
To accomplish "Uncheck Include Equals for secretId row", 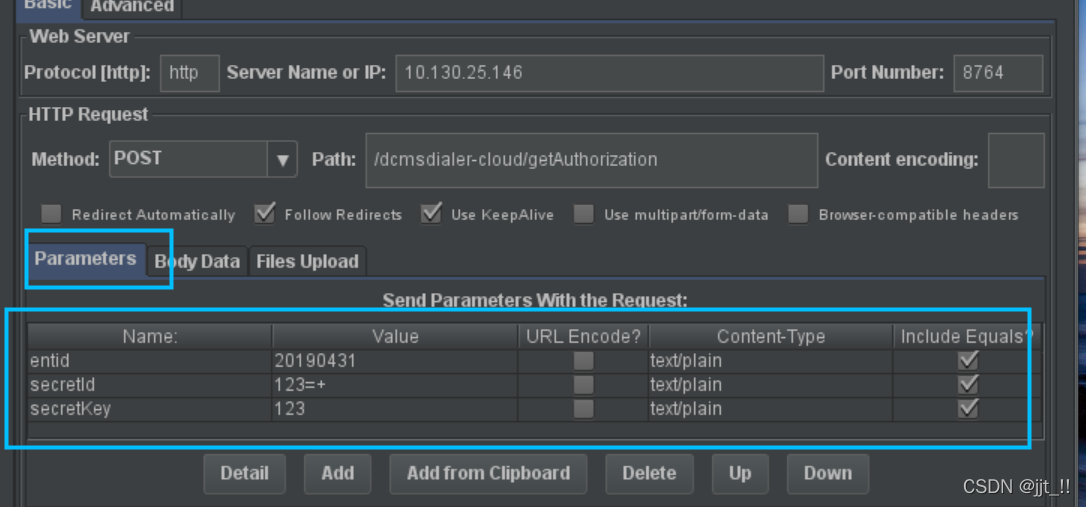I will 968,384.
